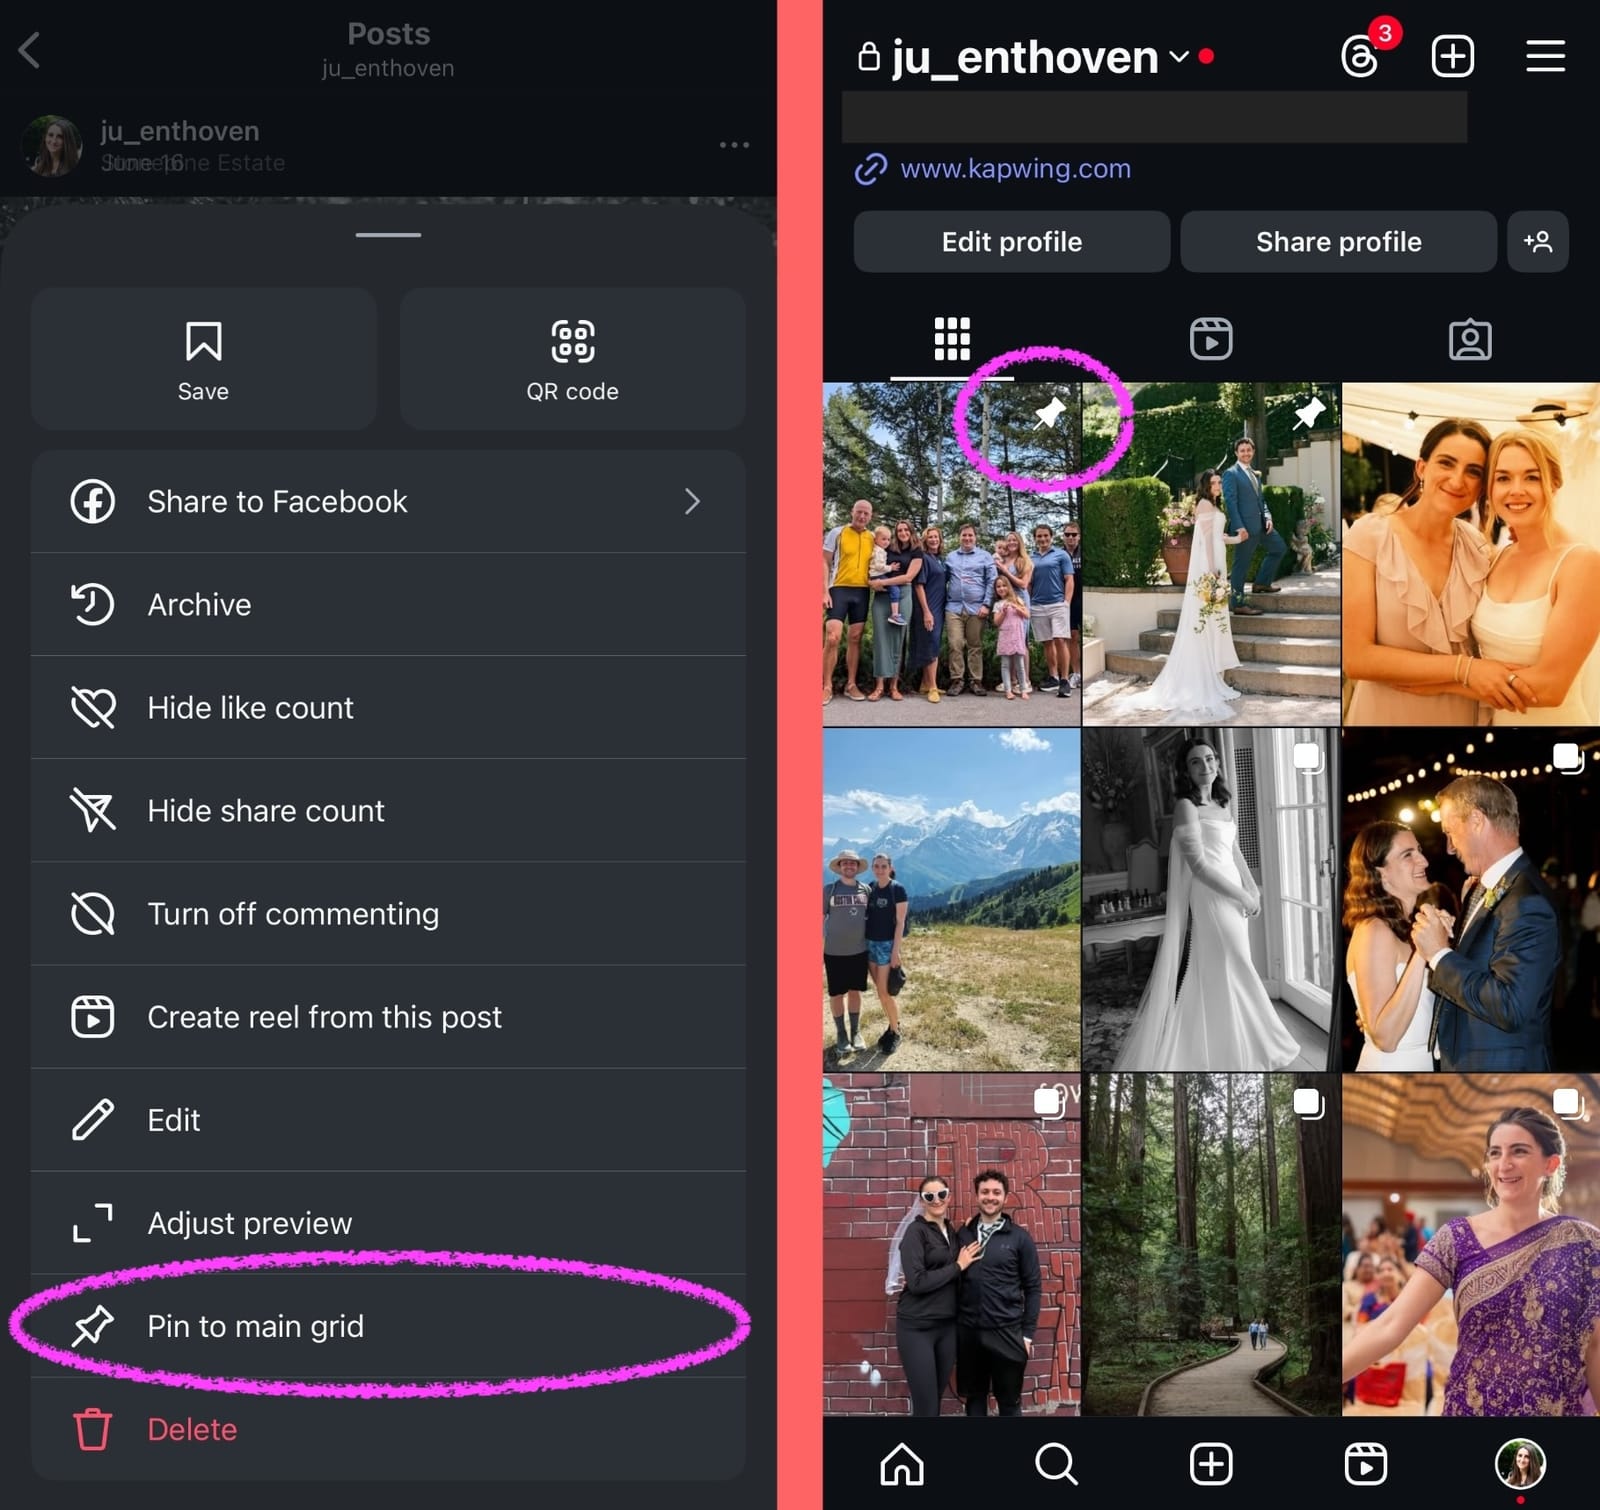
Task: Open the Threads icon with notification badge
Action: pyautogui.click(x=1362, y=55)
